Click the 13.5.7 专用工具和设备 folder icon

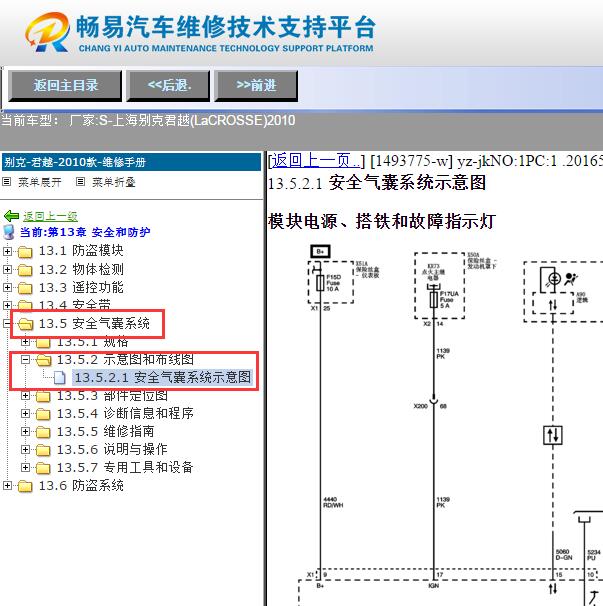coord(43,468)
